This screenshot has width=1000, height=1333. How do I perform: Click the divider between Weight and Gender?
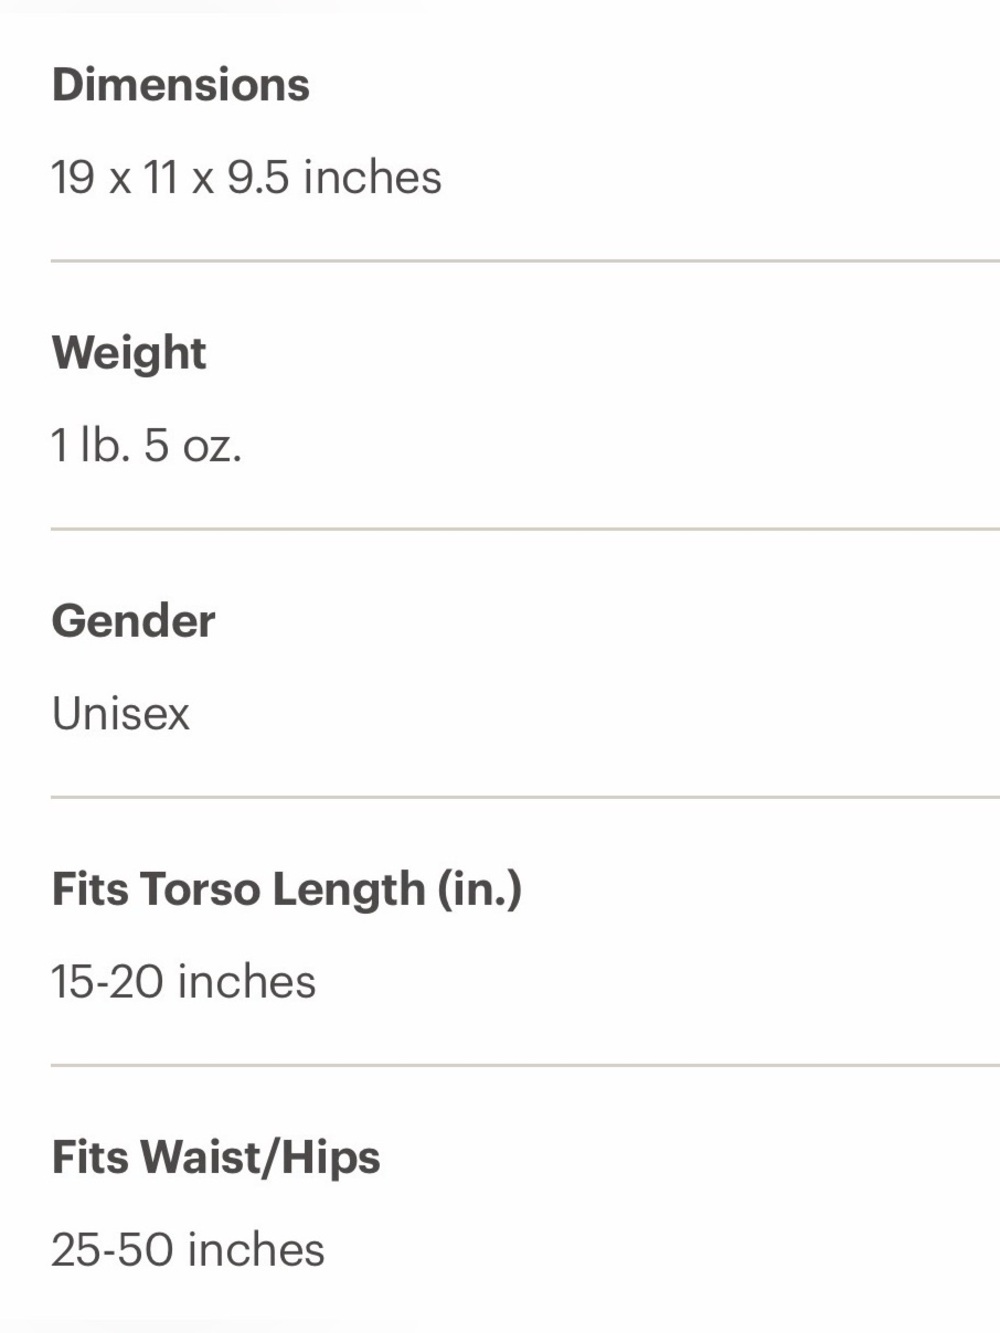525,529
